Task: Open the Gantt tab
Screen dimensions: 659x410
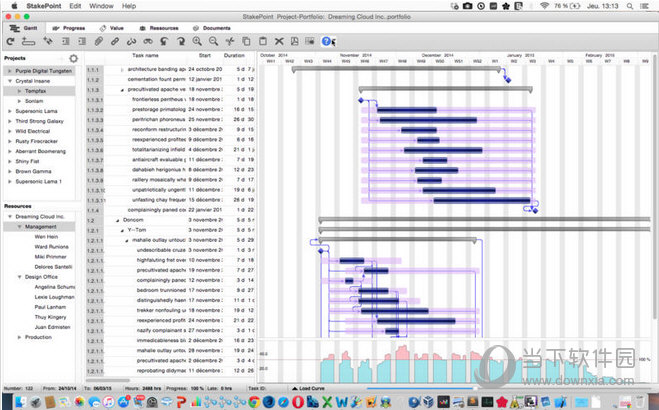Action: 24,28
